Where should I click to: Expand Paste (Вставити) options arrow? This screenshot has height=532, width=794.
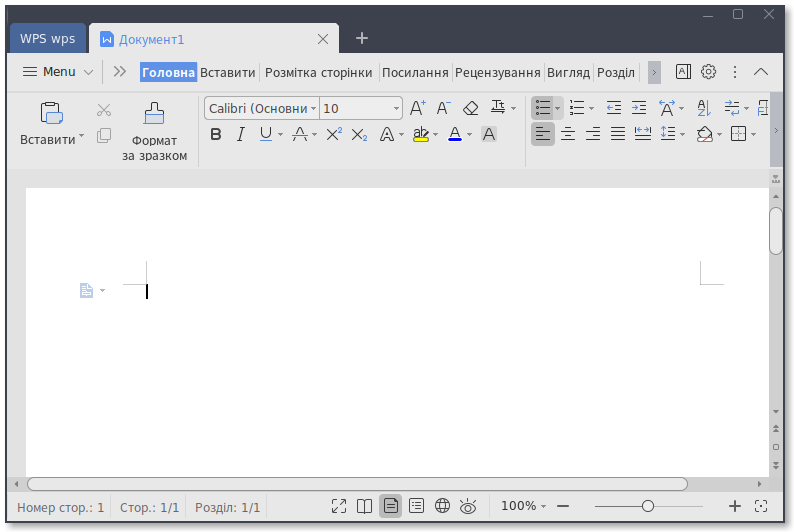82,136
